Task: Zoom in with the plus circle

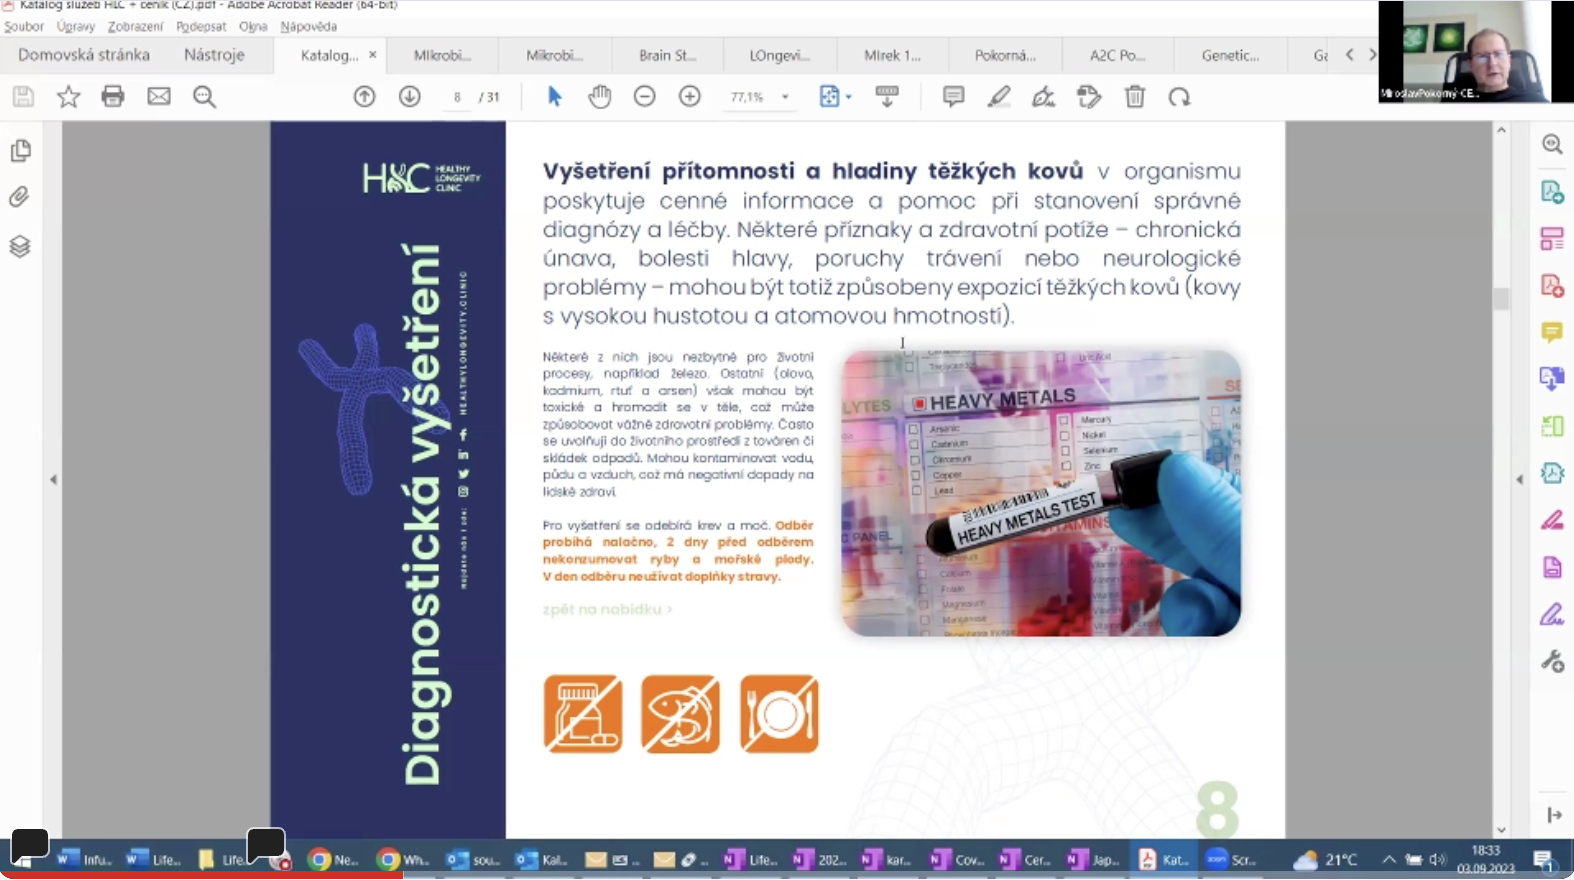Action: coord(690,97)
